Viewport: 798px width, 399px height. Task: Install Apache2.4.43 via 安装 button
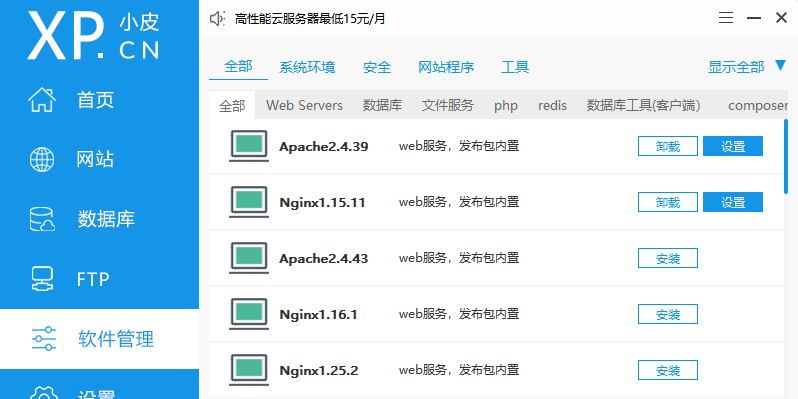tap(668, 258)
